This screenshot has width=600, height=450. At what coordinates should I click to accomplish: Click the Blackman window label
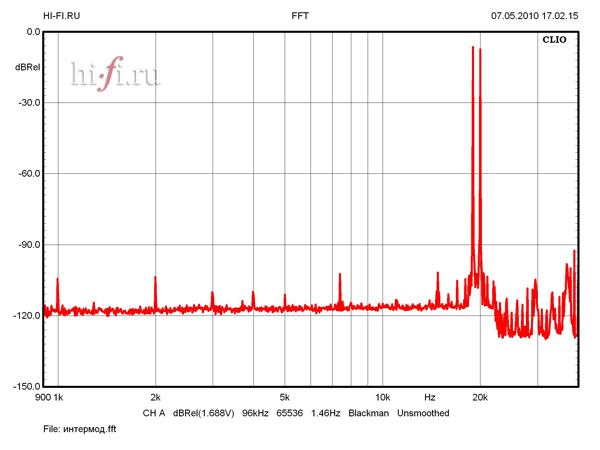pos(368,413)
